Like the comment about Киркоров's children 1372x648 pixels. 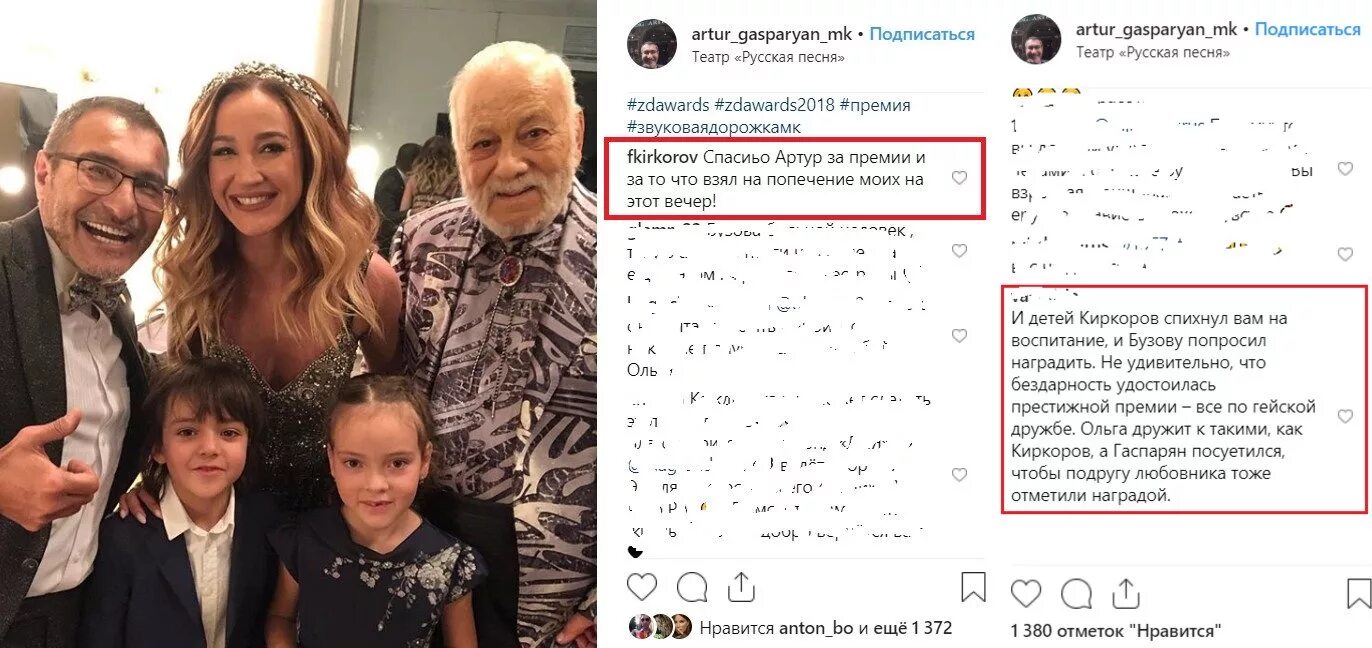pos(1345,416)
